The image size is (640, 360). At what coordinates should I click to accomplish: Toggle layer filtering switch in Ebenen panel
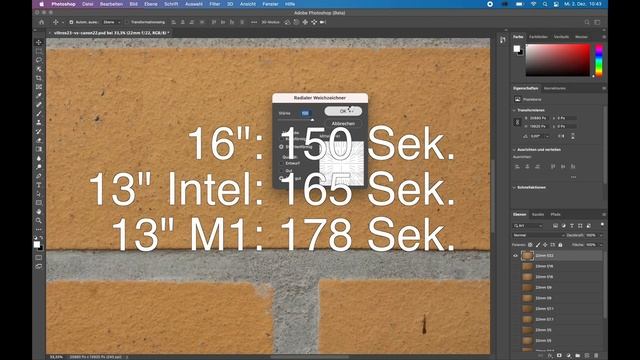click(x=602, y=225)
